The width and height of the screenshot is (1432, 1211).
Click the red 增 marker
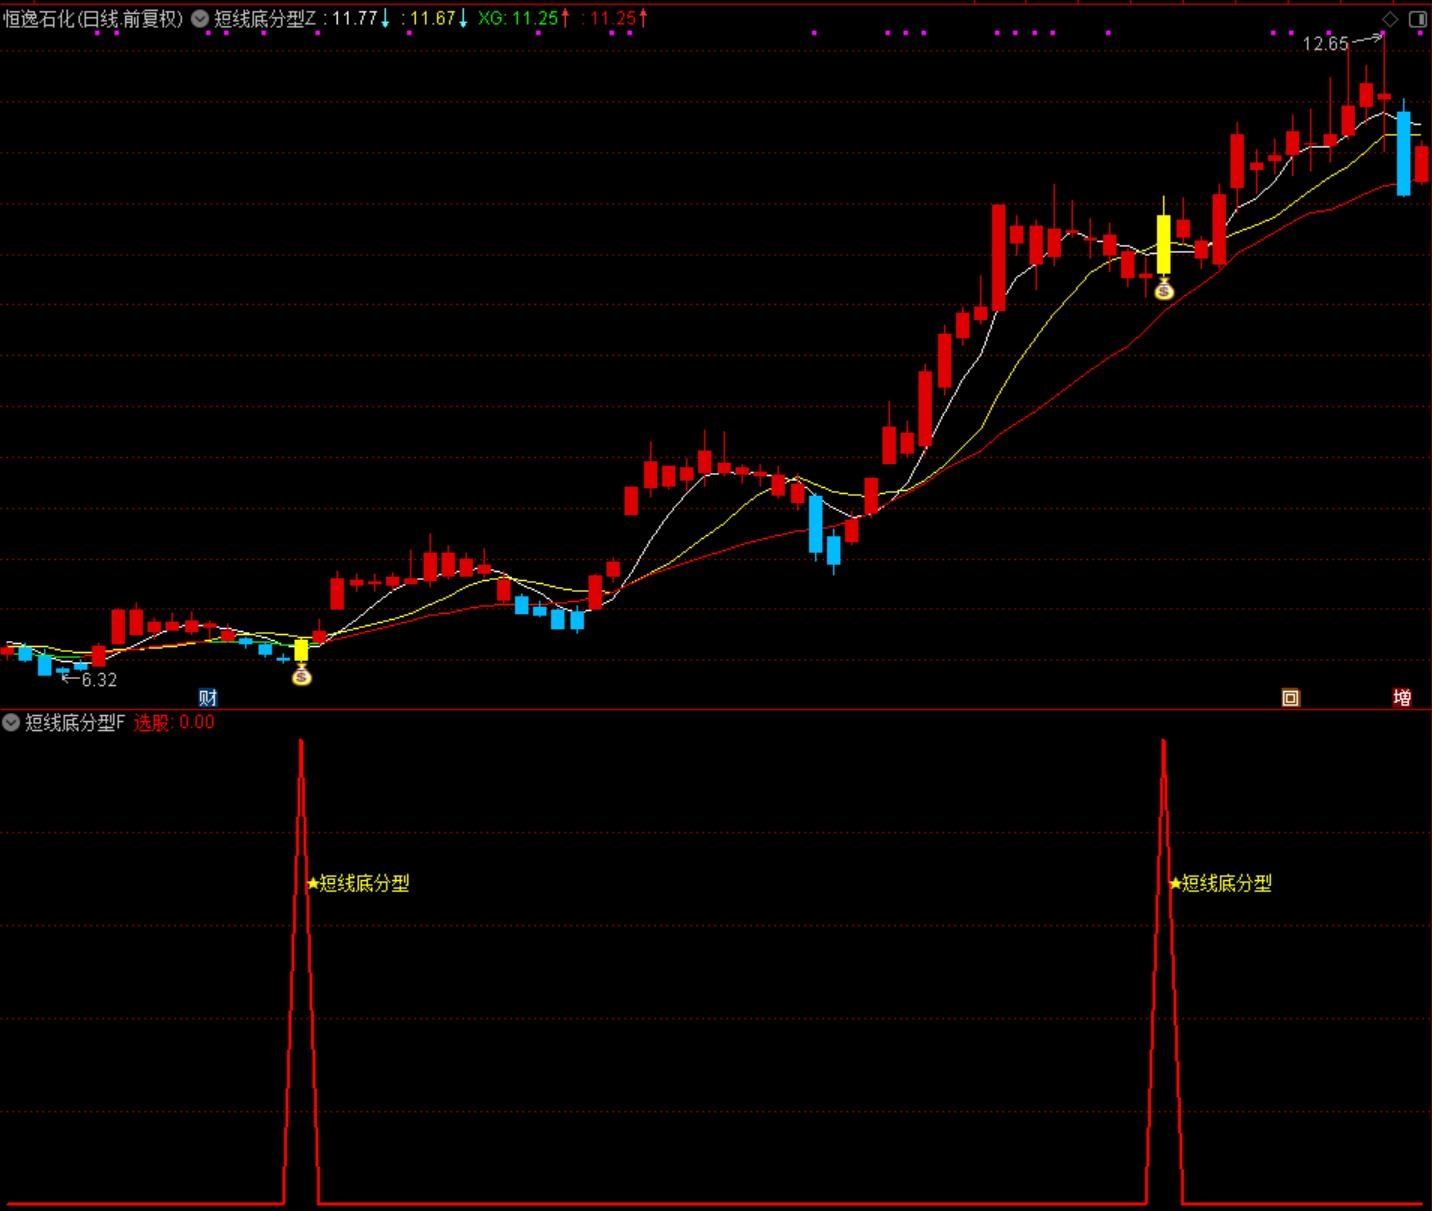1402,697
